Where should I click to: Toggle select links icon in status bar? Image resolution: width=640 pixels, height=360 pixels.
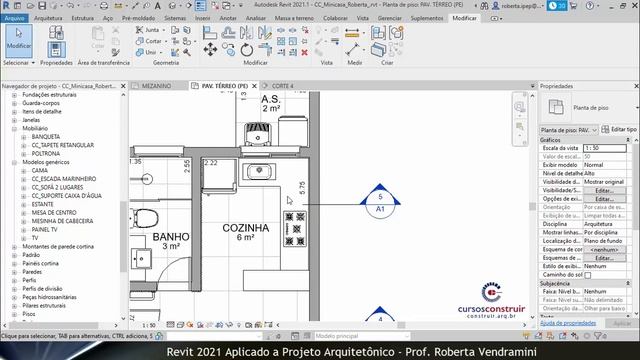tap(526, 336)
